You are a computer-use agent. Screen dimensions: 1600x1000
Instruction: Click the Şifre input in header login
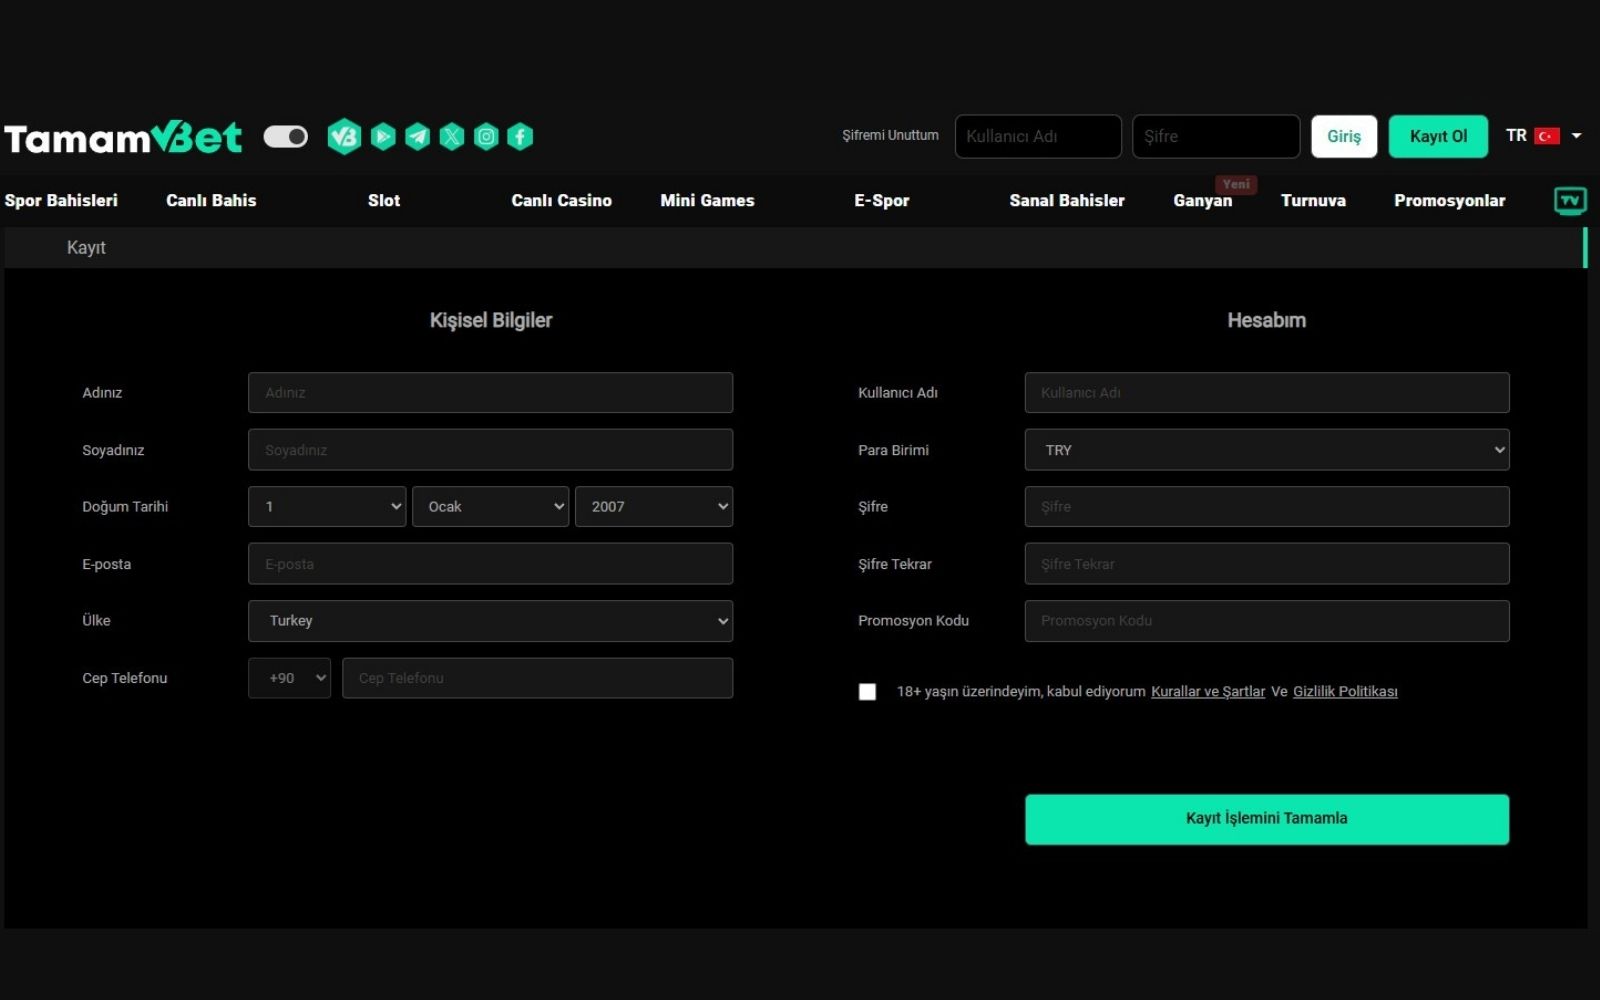1215,136
